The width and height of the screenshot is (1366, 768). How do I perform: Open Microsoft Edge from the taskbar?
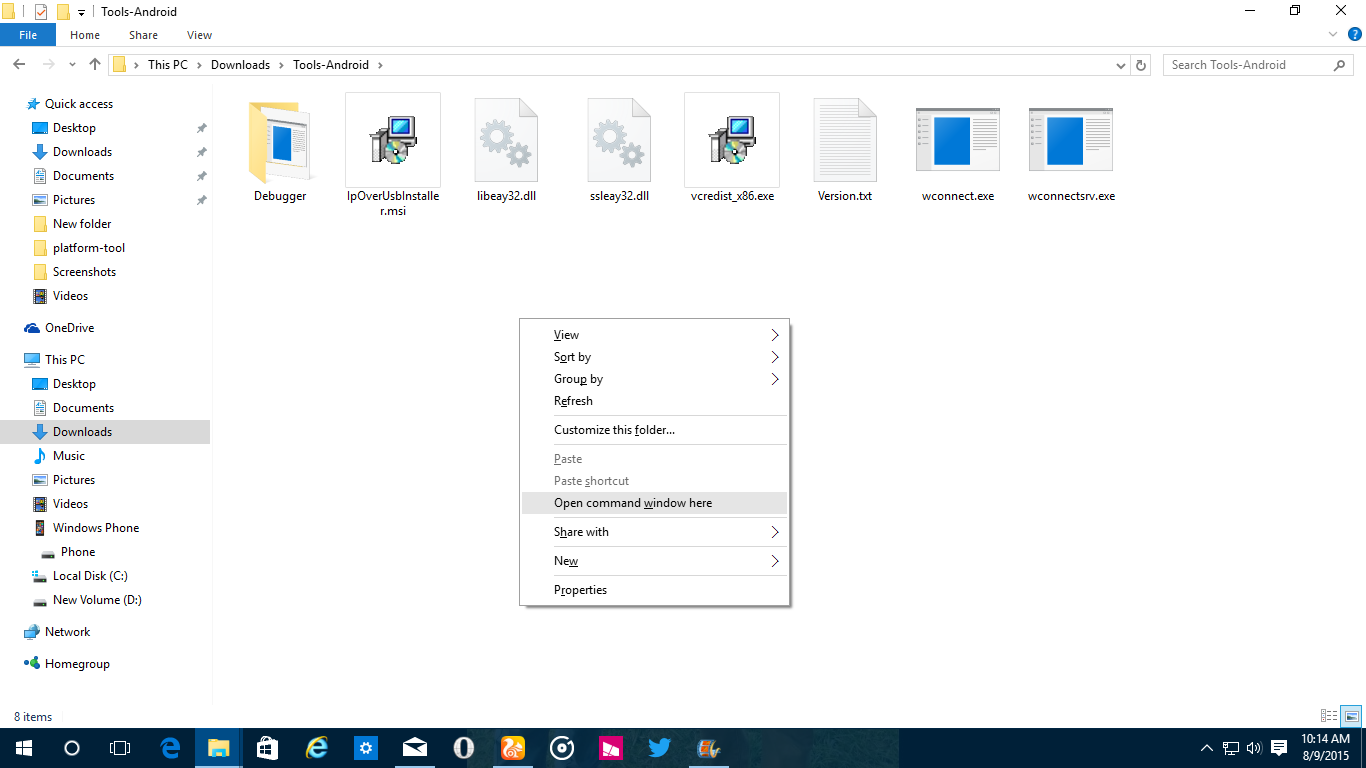click(x=171, y=748)
